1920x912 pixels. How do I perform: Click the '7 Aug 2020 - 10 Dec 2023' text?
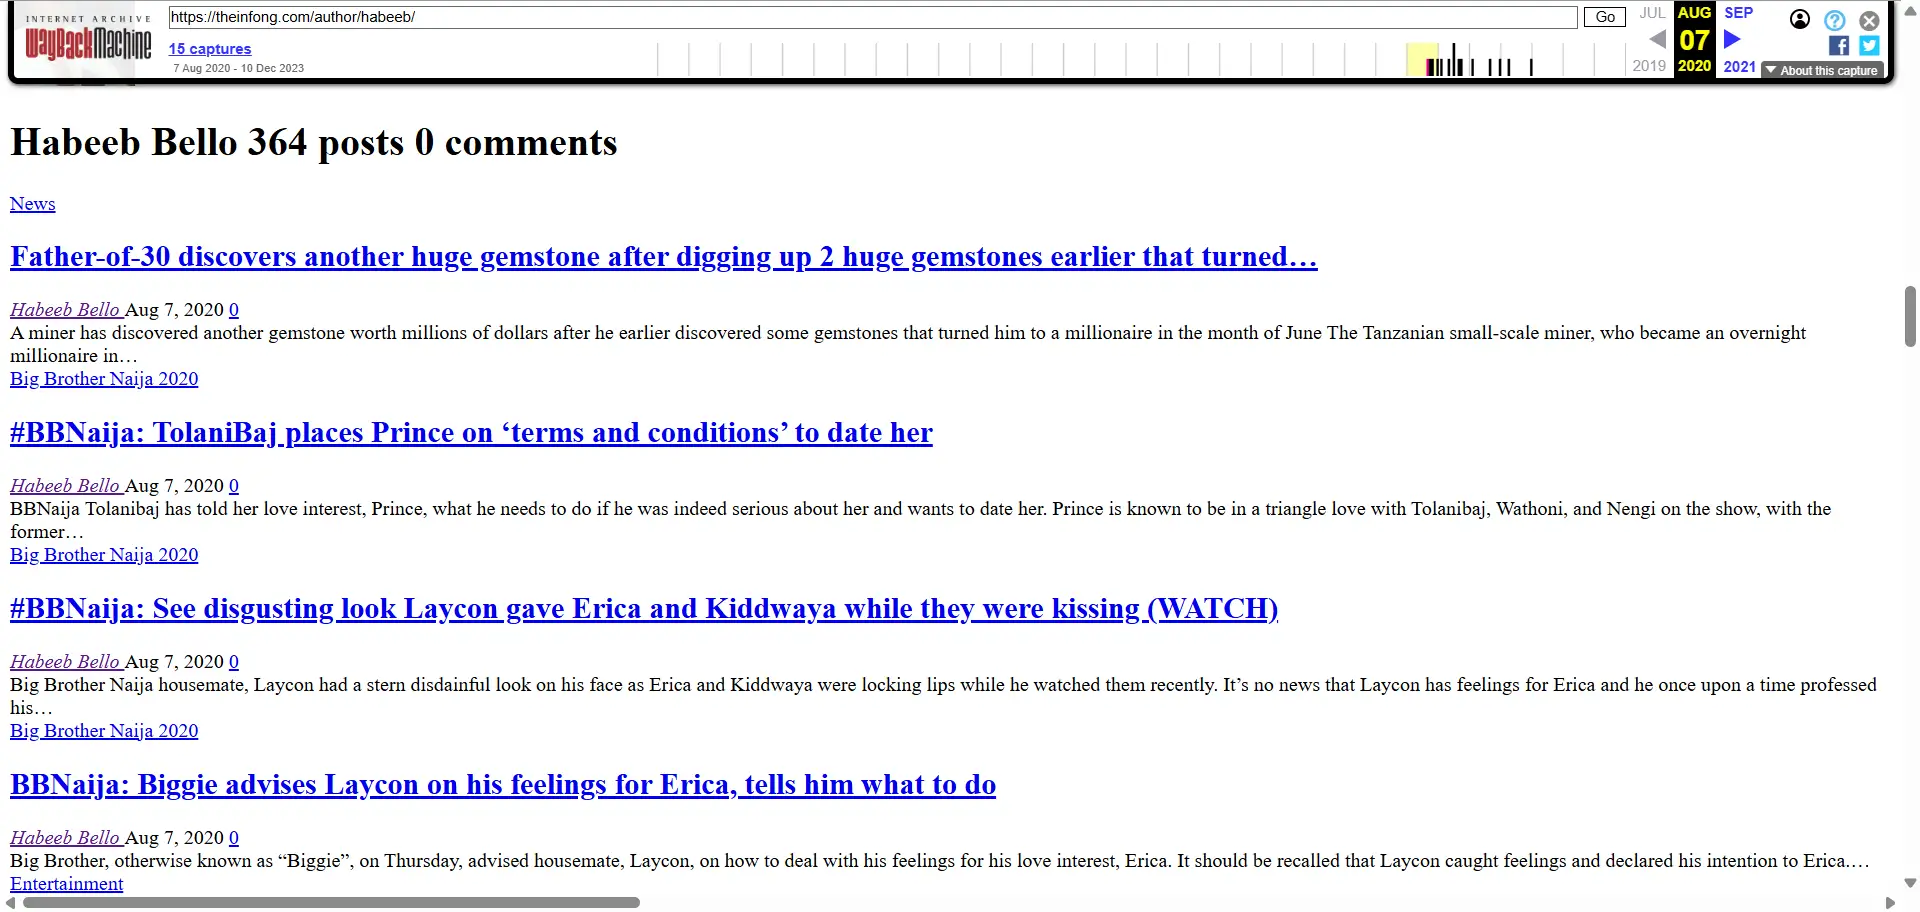pos(239,68)
